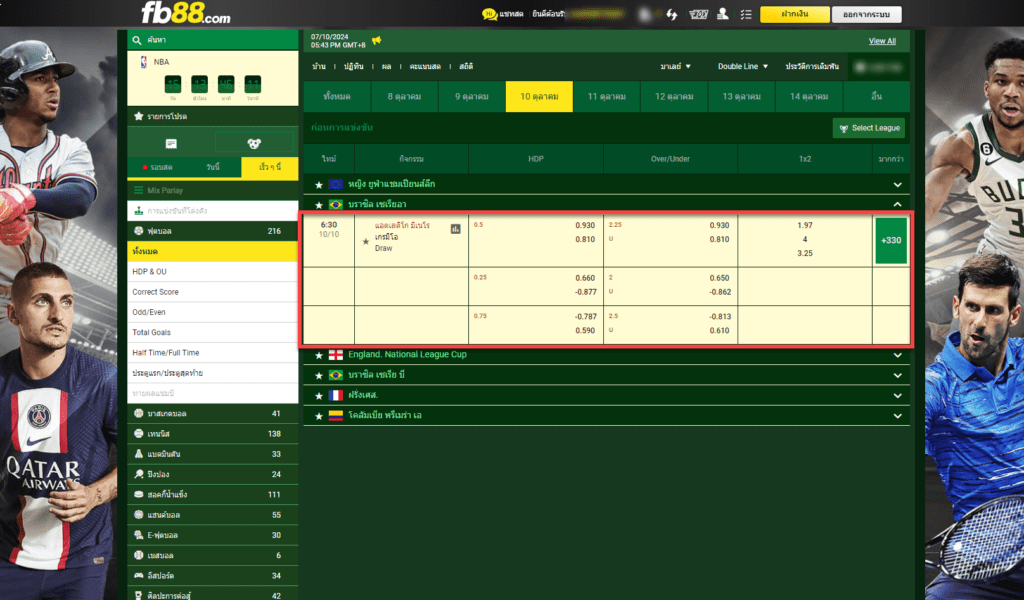1024x600 pixels.
Task: Open the Double Line dropdown
Action: (x=743, y=67)
